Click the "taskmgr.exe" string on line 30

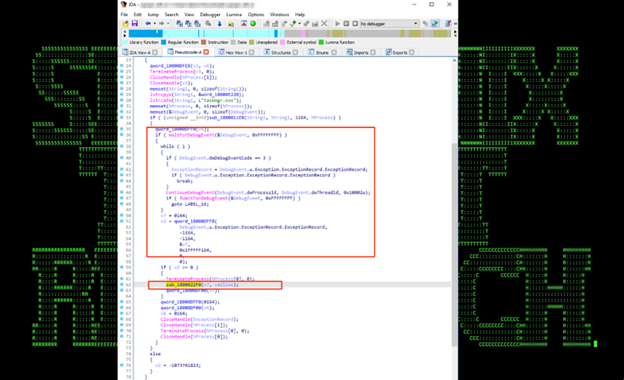[x=219, y=100]
